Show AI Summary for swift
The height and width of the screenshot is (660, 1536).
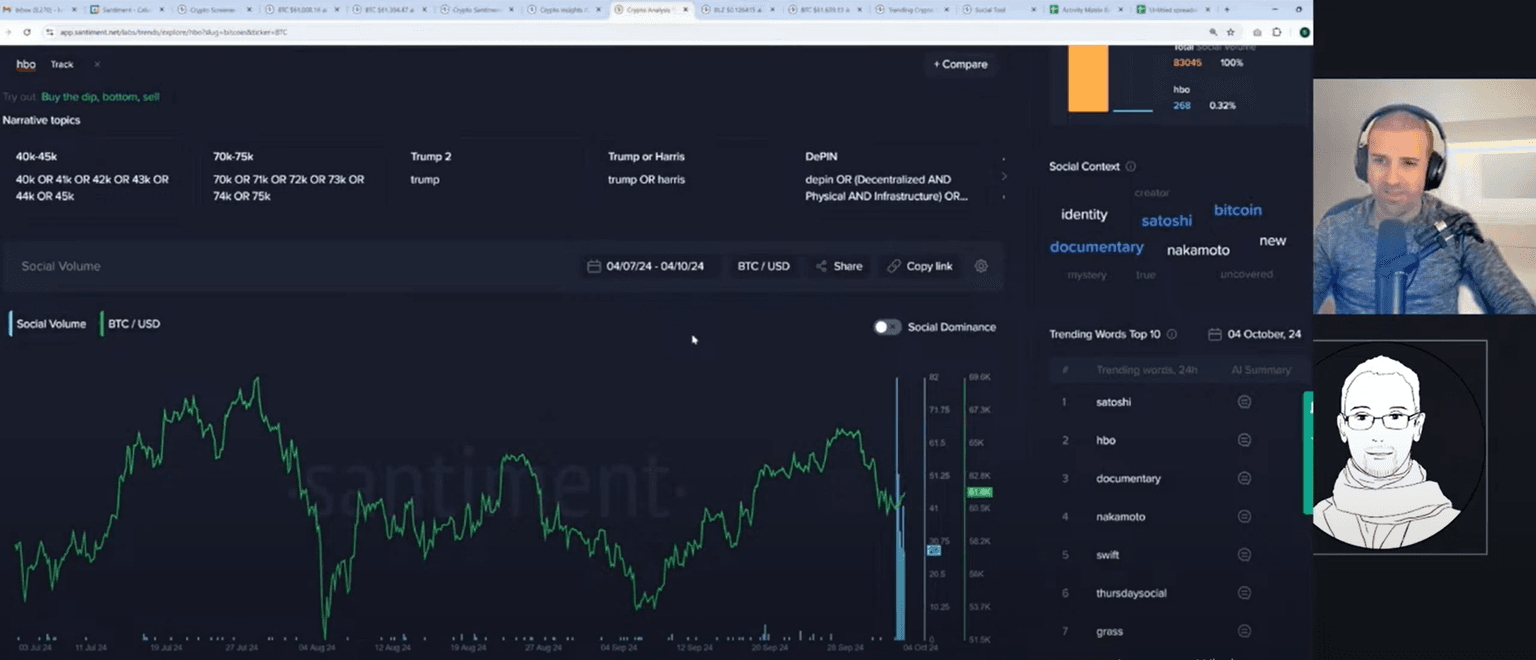click(1244, 555)
